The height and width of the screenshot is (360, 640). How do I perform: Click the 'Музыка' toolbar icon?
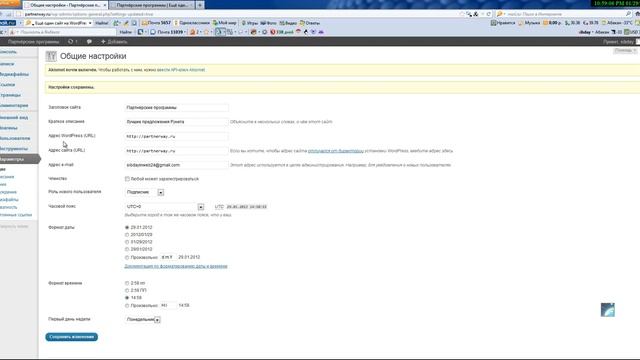(x=529, y=23)
